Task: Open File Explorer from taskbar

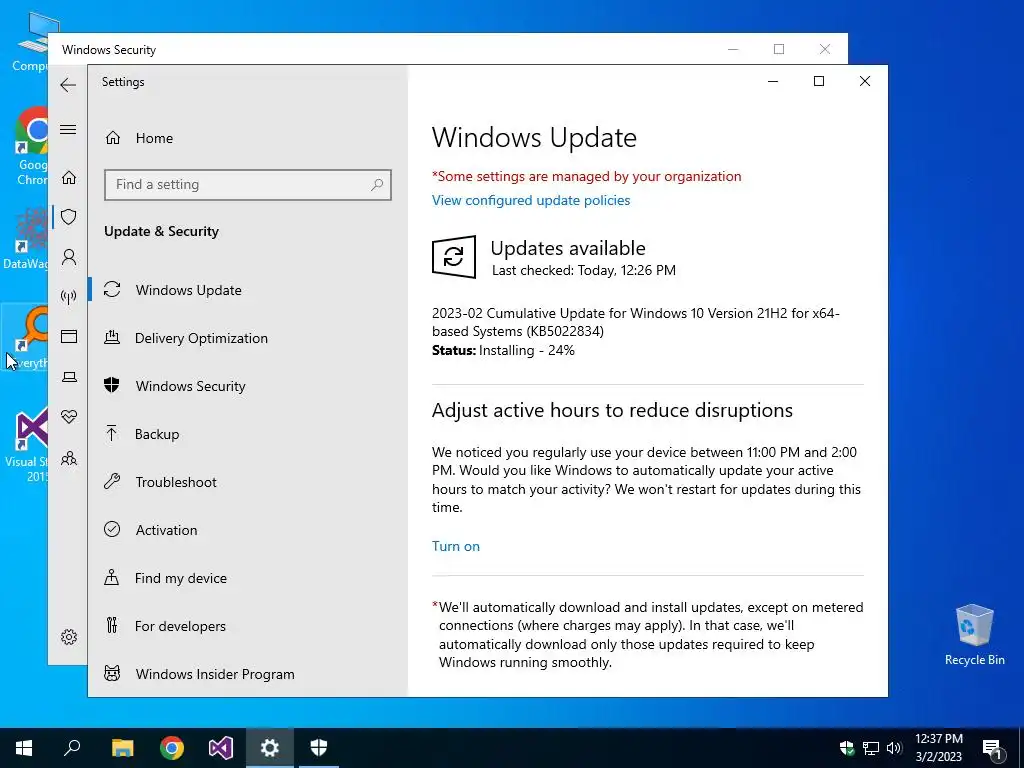Action: pyautogui.click(x=122, y=748)
